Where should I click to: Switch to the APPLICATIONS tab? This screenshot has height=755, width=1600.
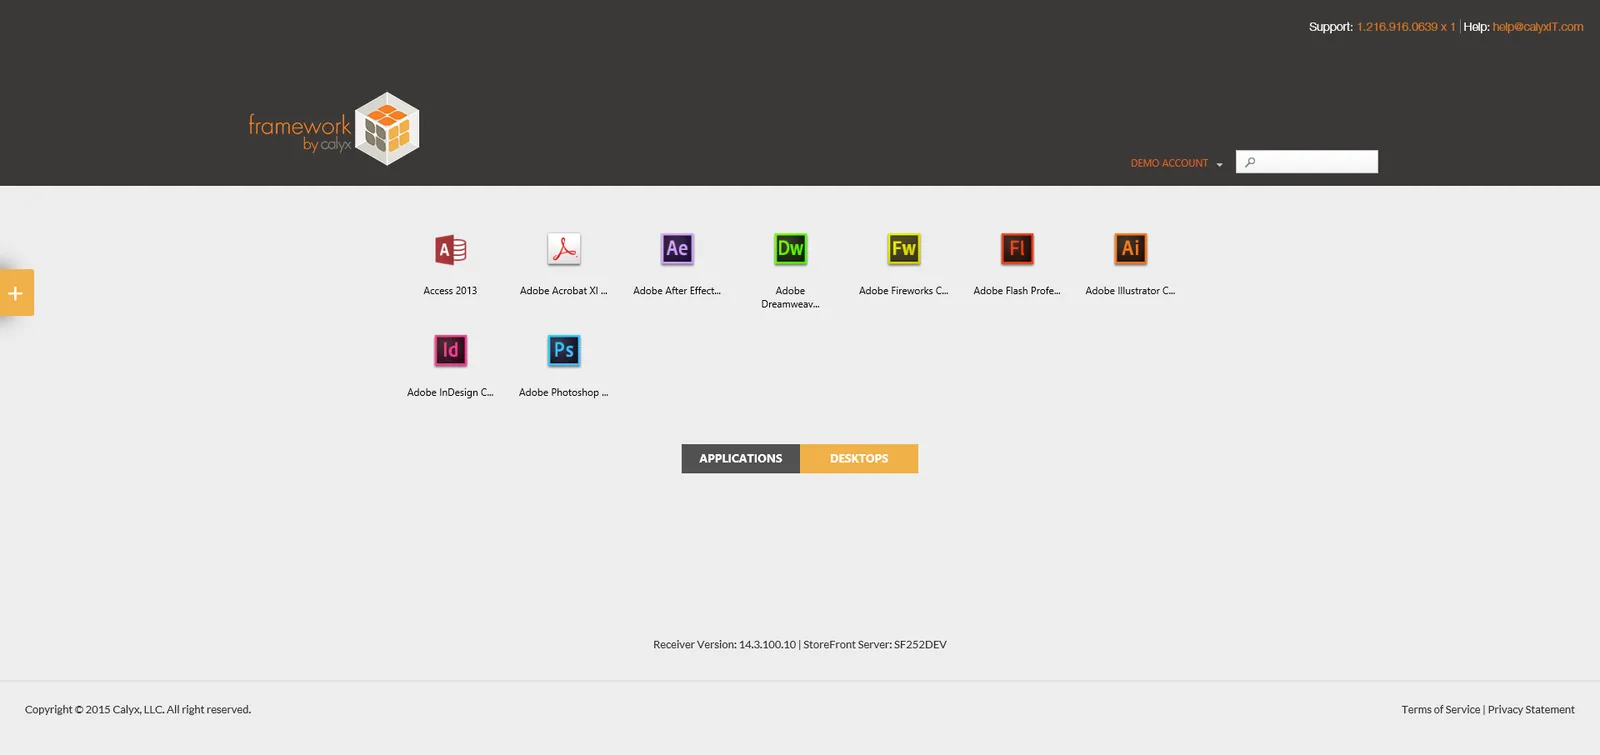741,459
